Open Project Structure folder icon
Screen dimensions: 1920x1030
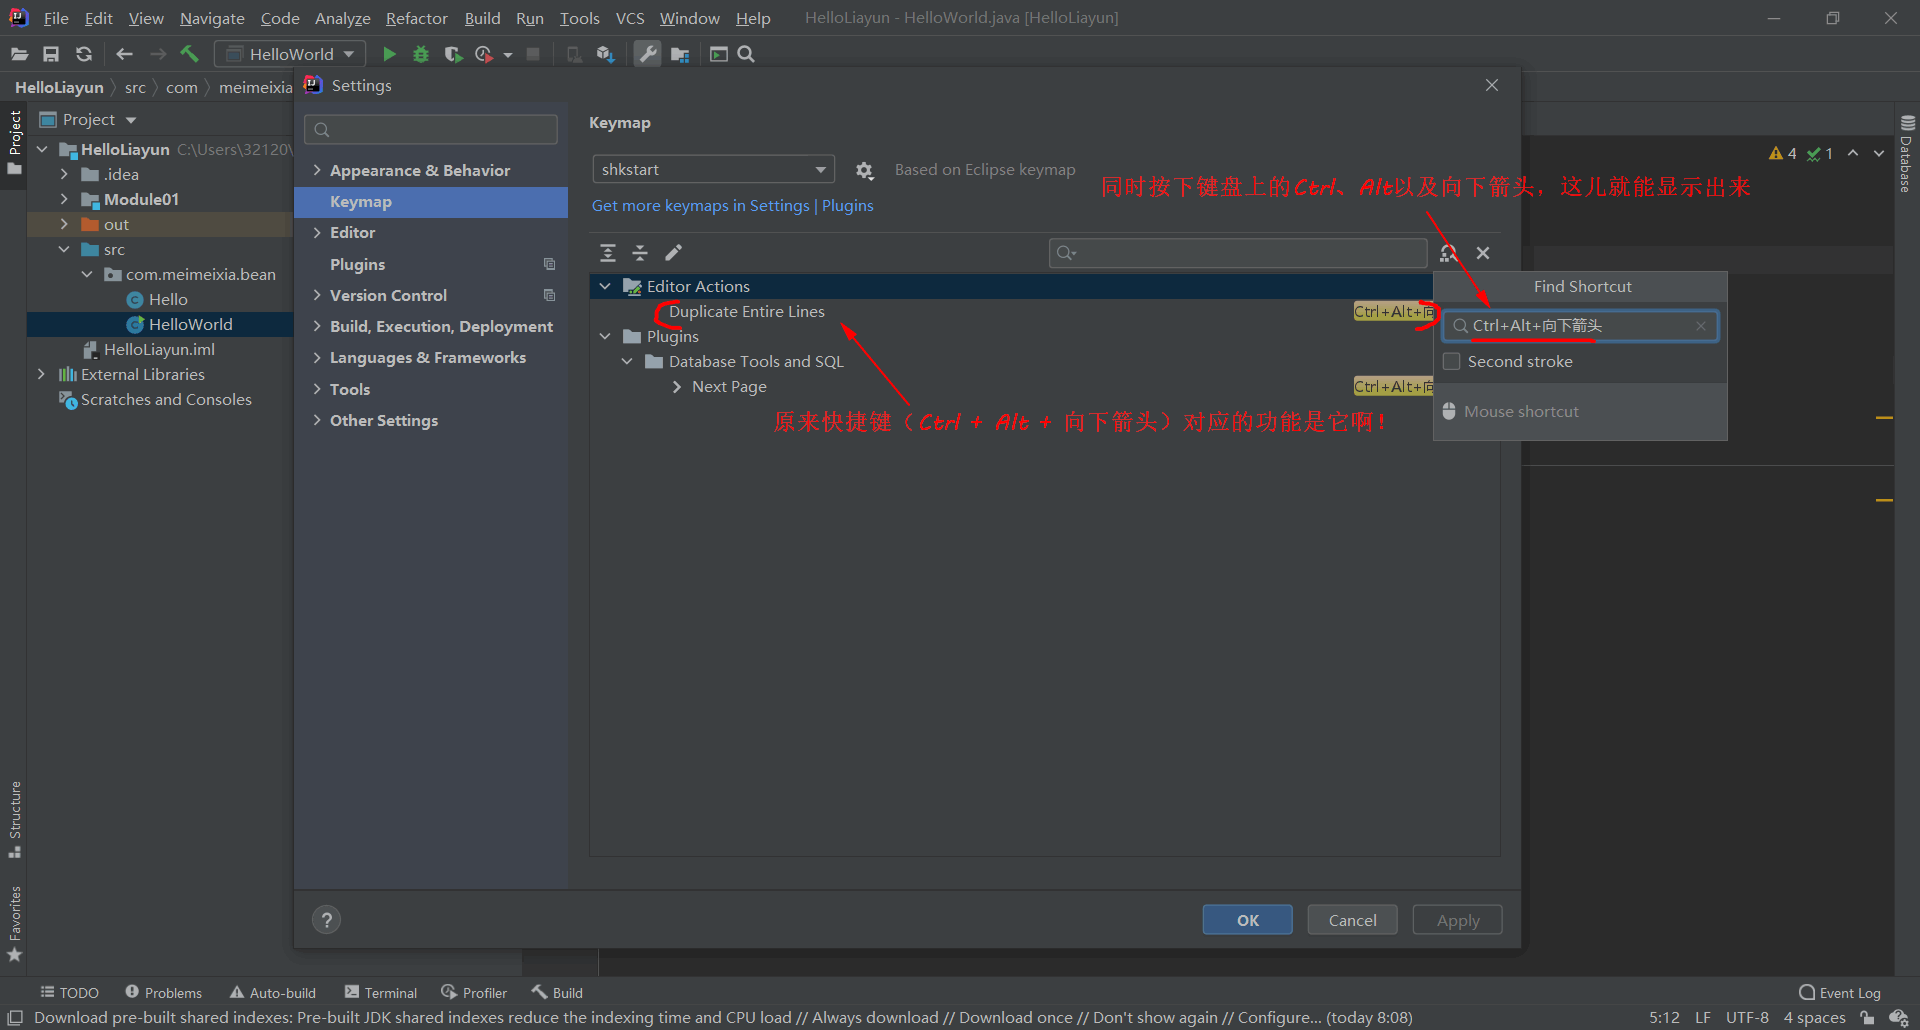680,54
